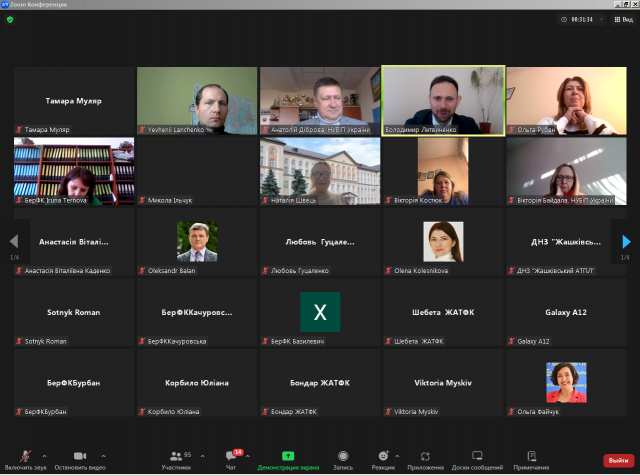Select Вікторія Костюк's video tile
The width and height of the screenshot is (640, 476).
tap(443, 171)
